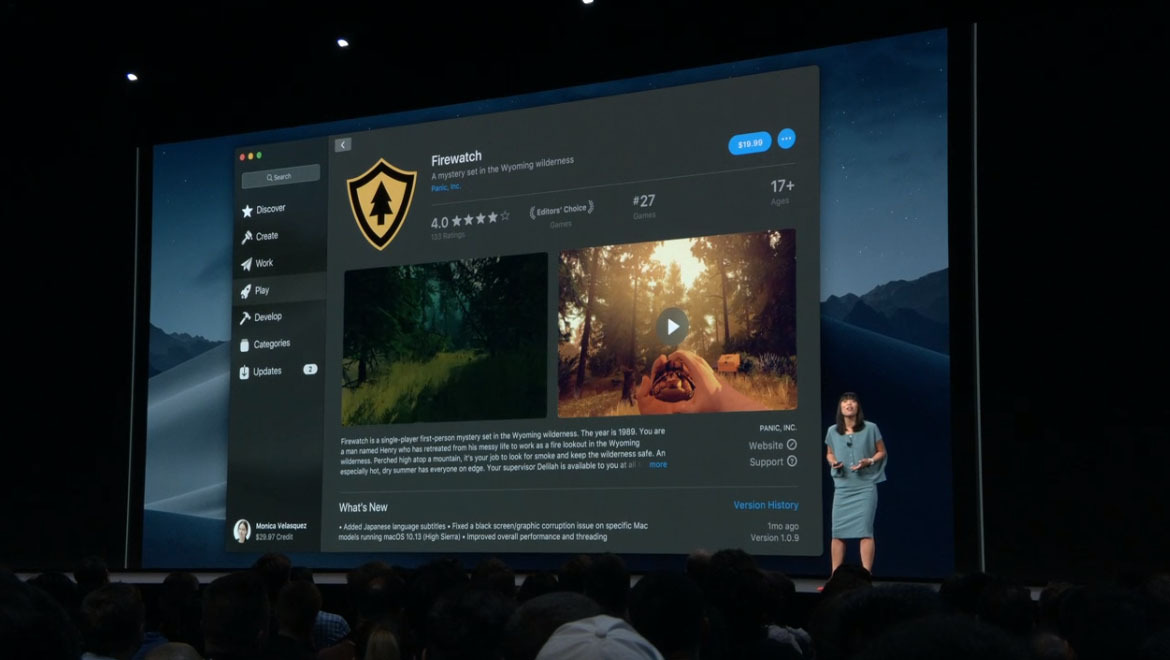Open the Create section
This screenshot has width=1170, height=660.
click(x=246, y=235)
